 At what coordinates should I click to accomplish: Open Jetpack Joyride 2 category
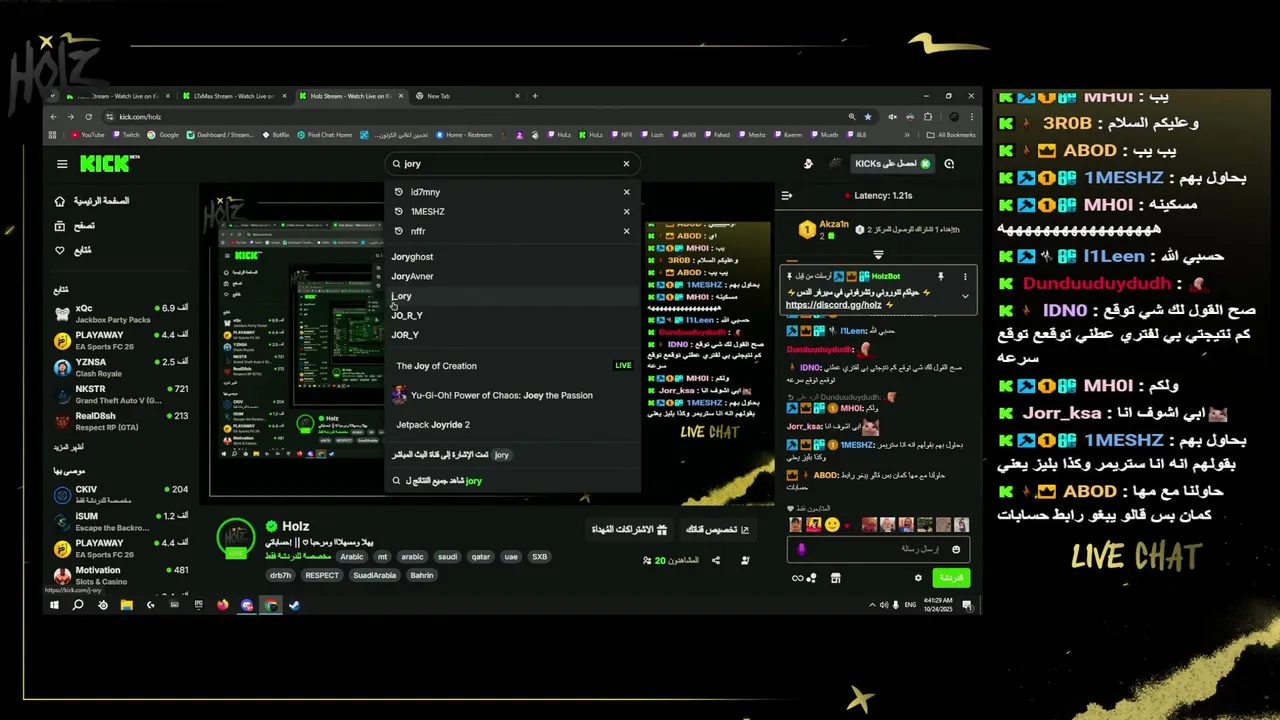click(512, 425)
